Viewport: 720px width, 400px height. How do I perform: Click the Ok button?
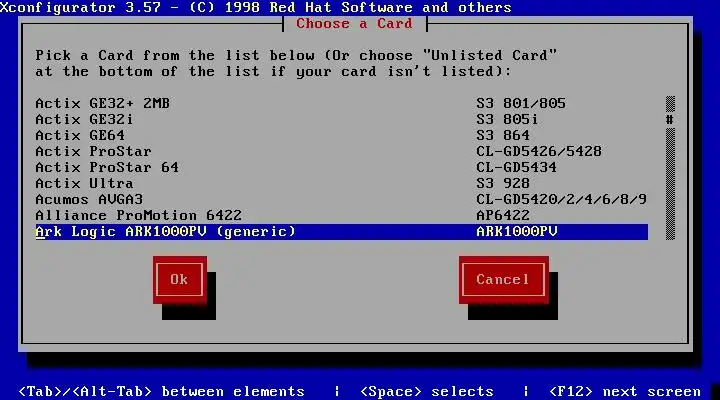click(180, 280)
